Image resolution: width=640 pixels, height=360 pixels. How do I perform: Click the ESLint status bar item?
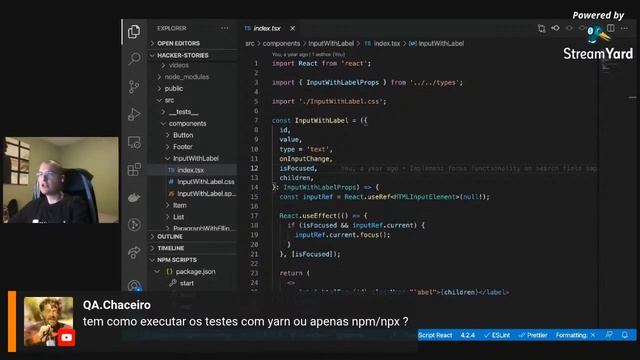(x=497, y=335)
